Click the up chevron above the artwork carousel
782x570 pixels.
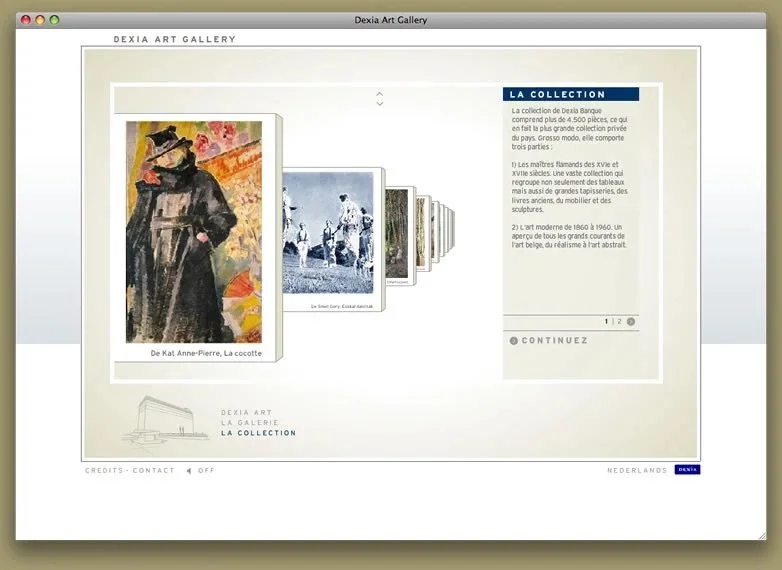pyautogui.click(x=380, y=94)
